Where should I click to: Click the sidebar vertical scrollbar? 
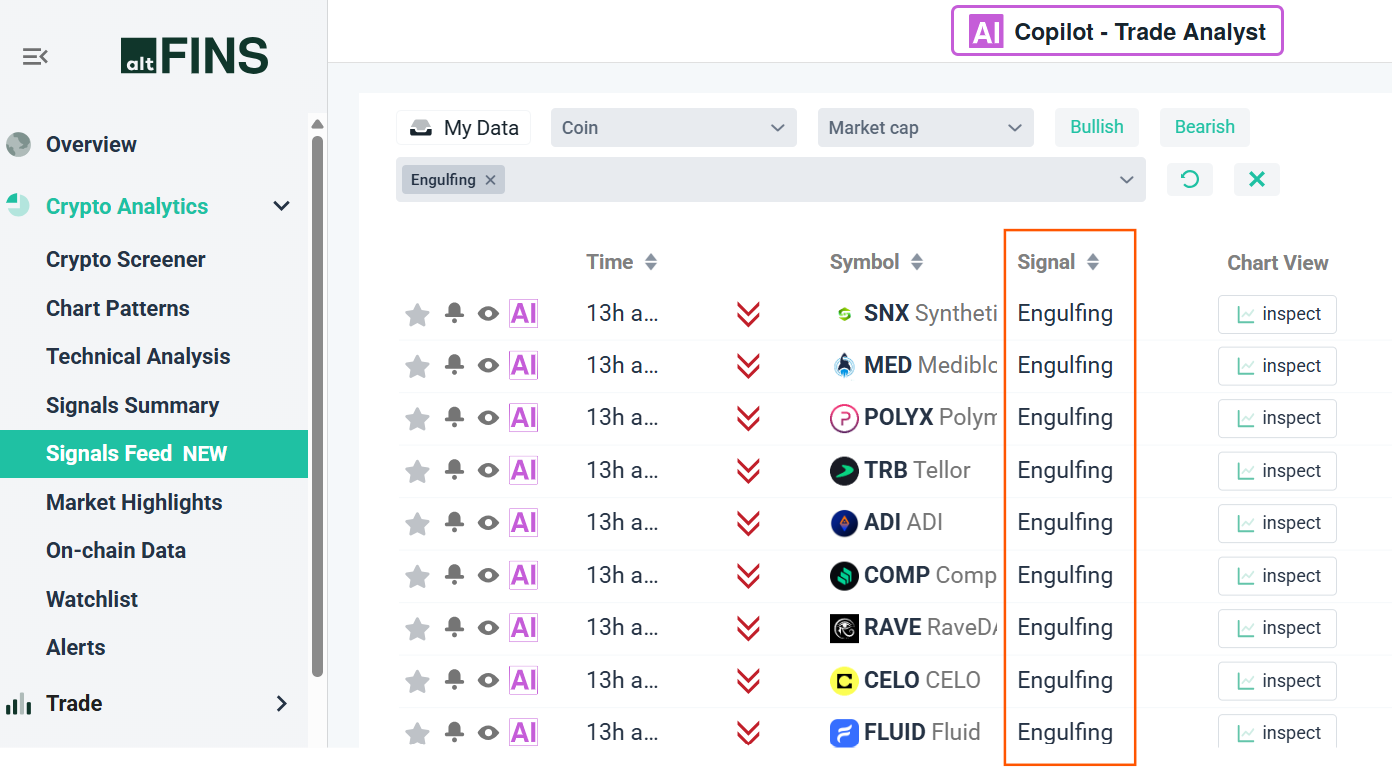pyautogui.click(x=318, y=405)
